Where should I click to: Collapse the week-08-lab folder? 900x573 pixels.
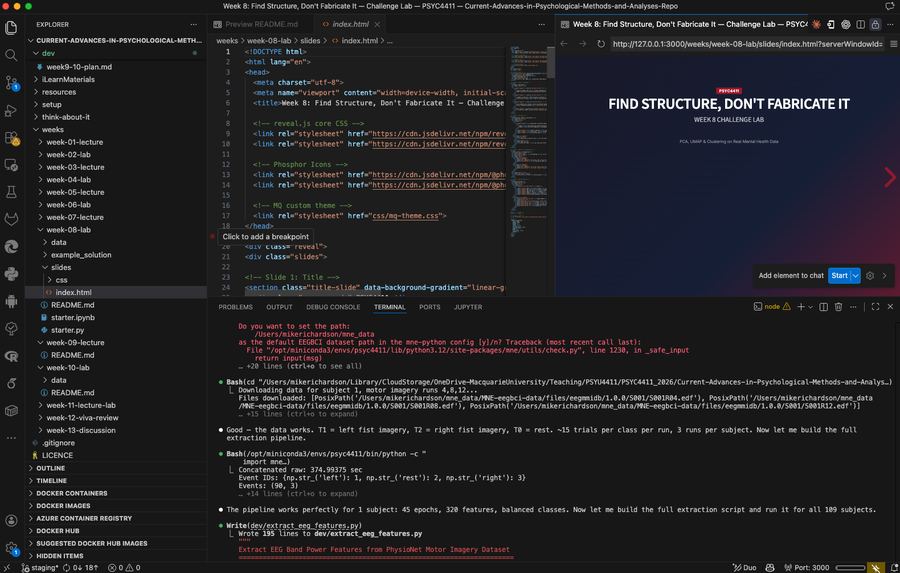68,230
